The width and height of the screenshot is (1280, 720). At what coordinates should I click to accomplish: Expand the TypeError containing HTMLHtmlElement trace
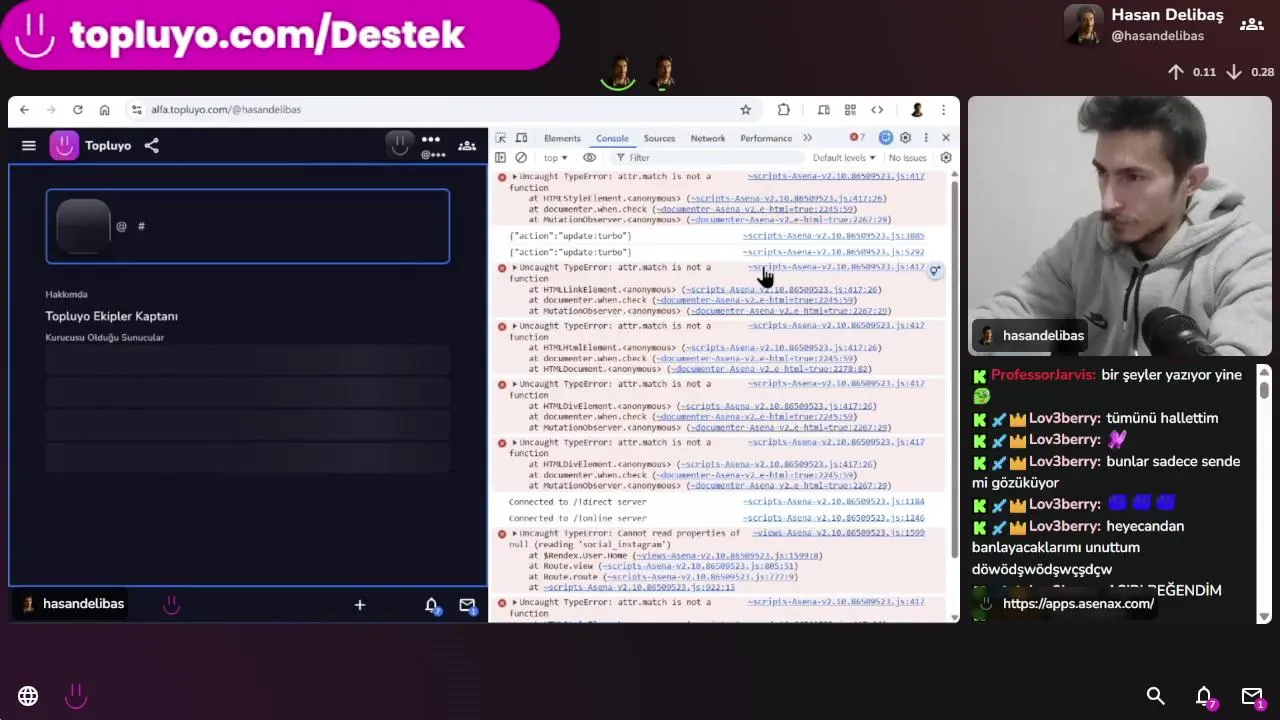pyautogui.click(x=515, y=326)
